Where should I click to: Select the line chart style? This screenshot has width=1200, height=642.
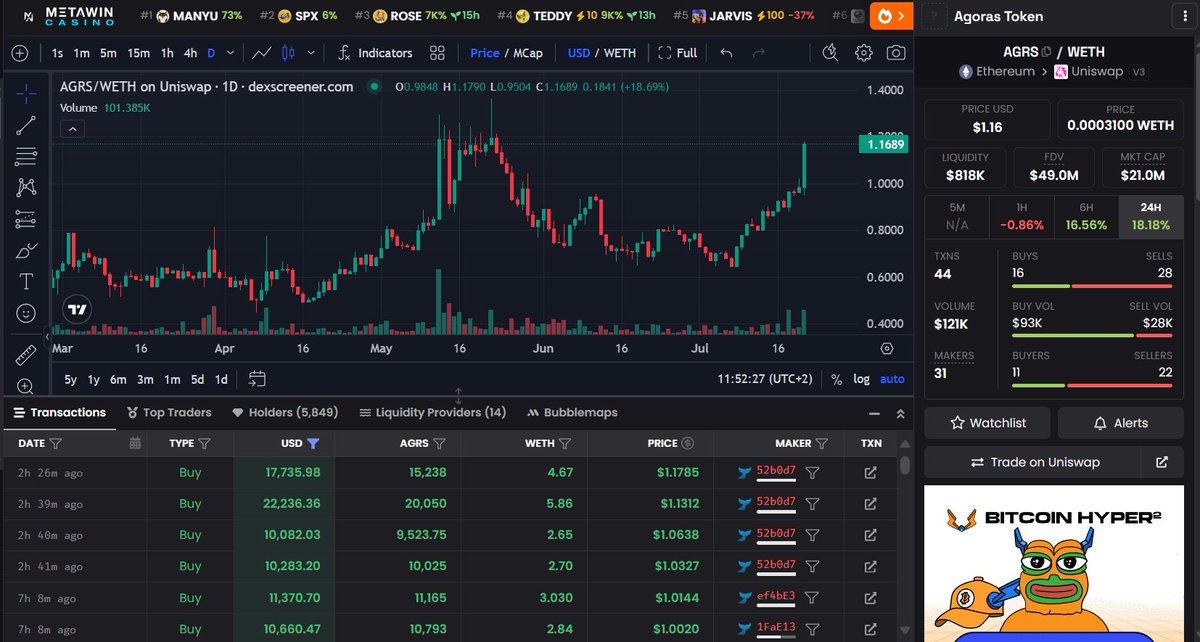[263, 53]
